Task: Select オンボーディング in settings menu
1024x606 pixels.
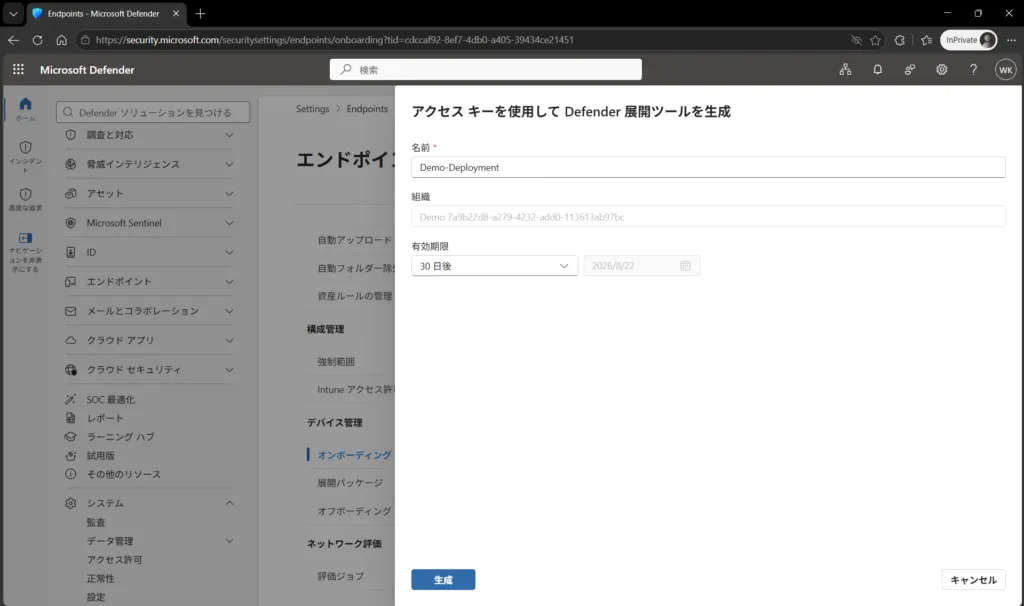Action: pyautogui.click(x=354, y=455)
